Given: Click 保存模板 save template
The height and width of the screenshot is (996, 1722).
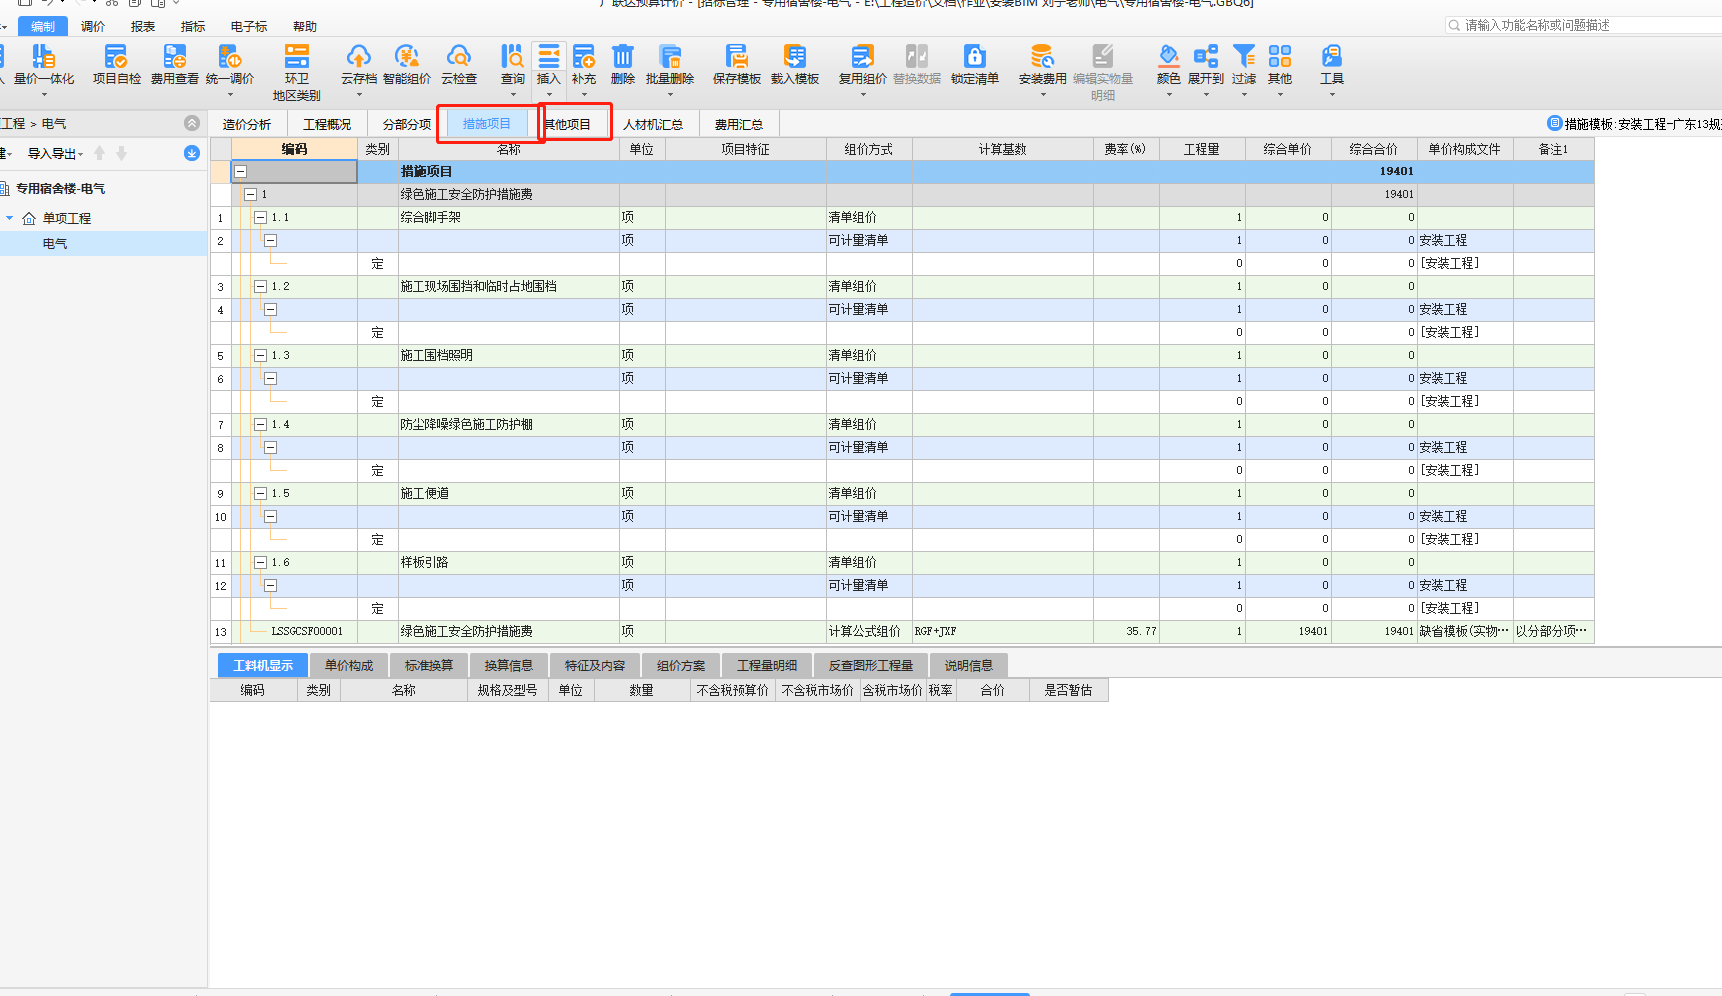Looking at the screenshot, I should [x=737, y=65].
